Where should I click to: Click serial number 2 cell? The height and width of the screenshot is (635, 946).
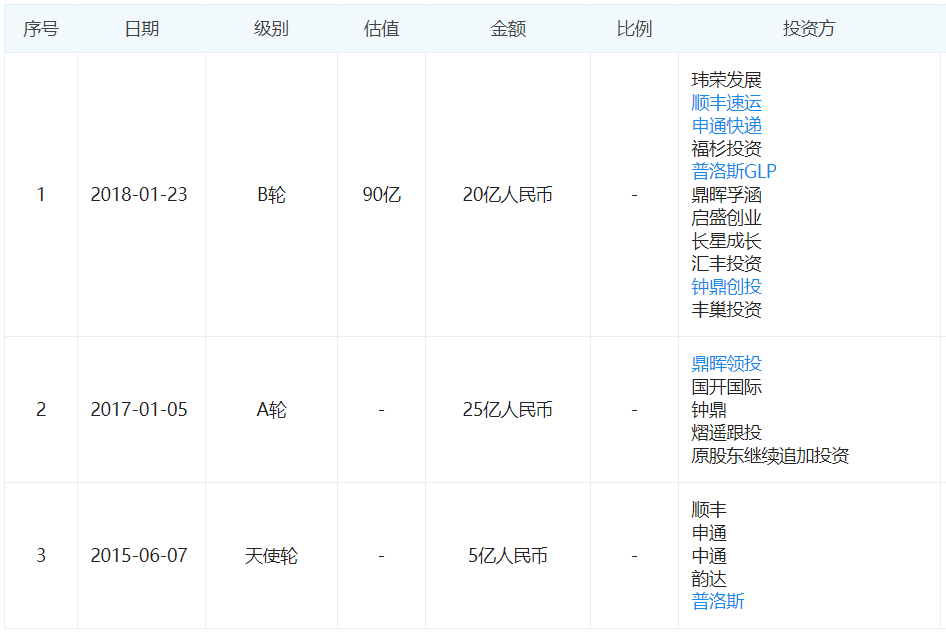point(41,409)
